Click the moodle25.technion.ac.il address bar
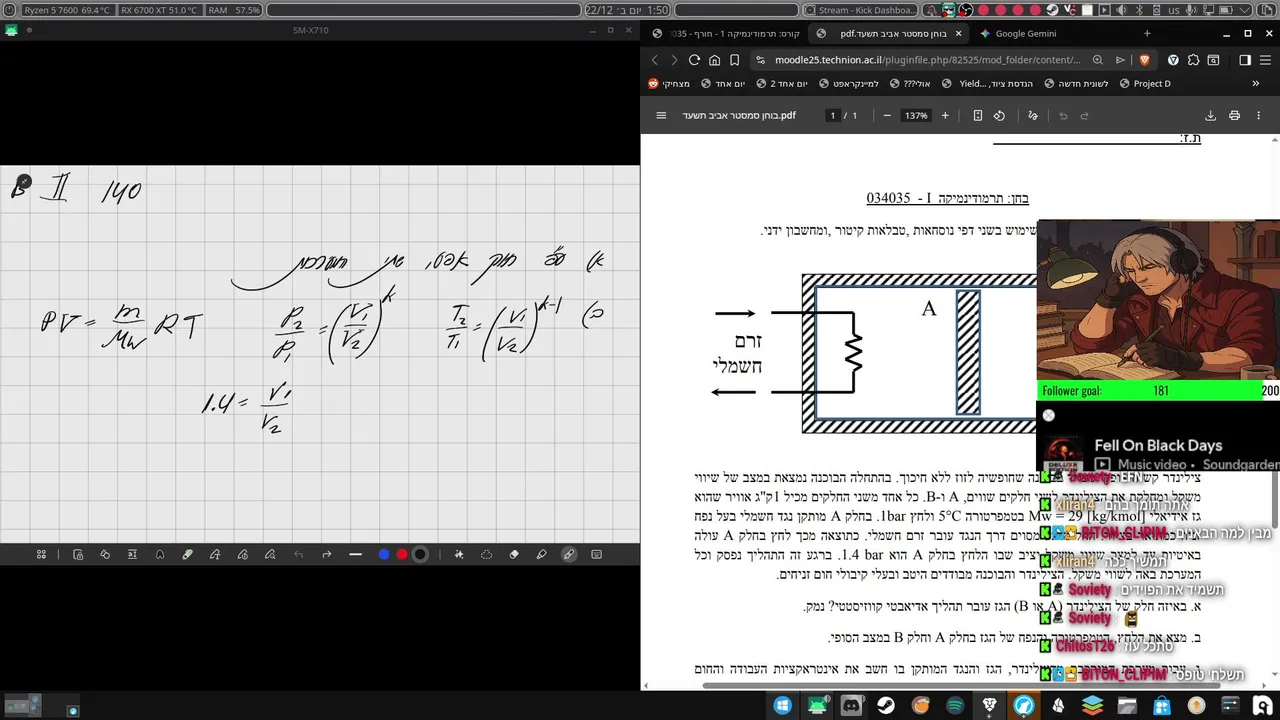The height and width of the screenshot is (720, 1280). pyautogui.click(x=927, y=60)
